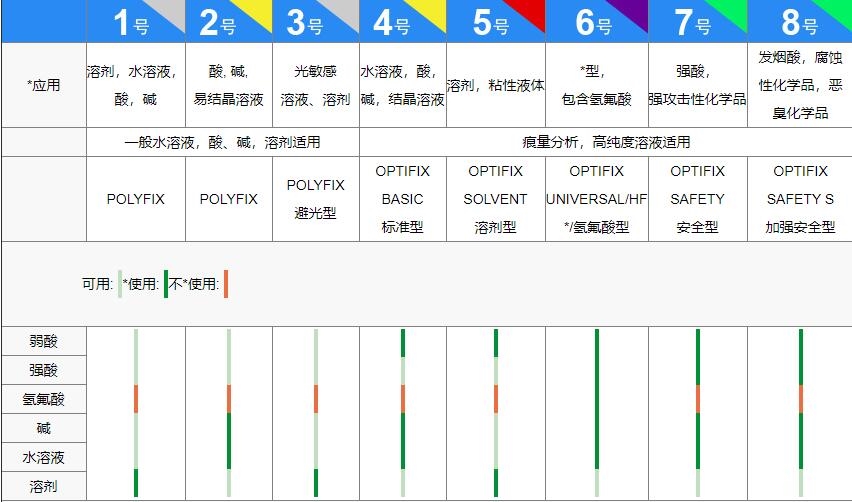
Task: Select the 弱酸 row label
Action: tap(43, 341)
